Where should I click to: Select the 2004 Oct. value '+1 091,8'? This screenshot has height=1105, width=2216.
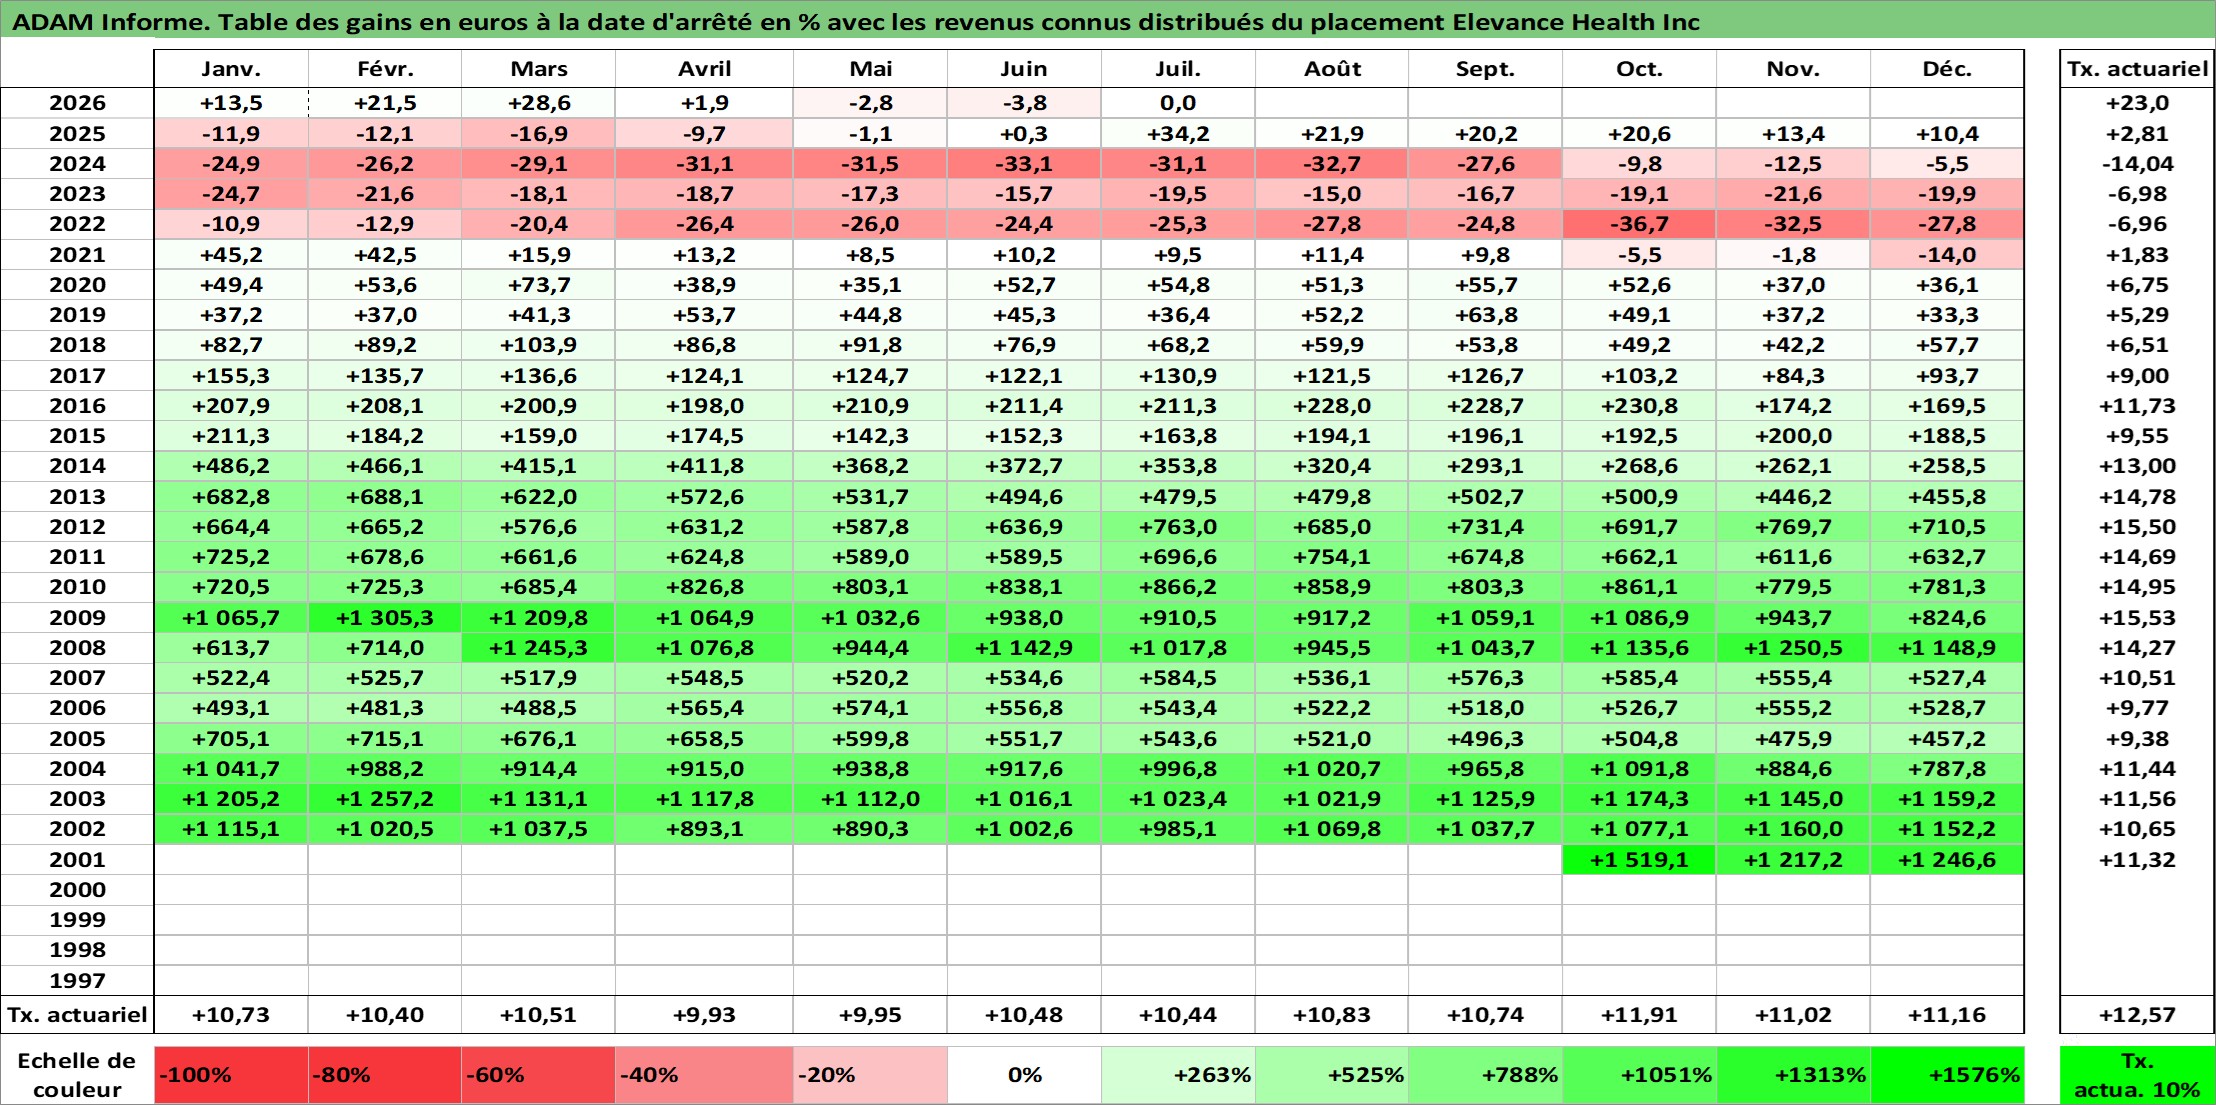coord(1639,769)
